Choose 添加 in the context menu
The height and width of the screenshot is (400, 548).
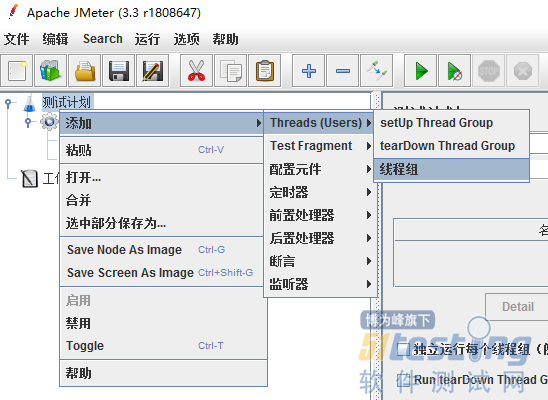(161, 123)
